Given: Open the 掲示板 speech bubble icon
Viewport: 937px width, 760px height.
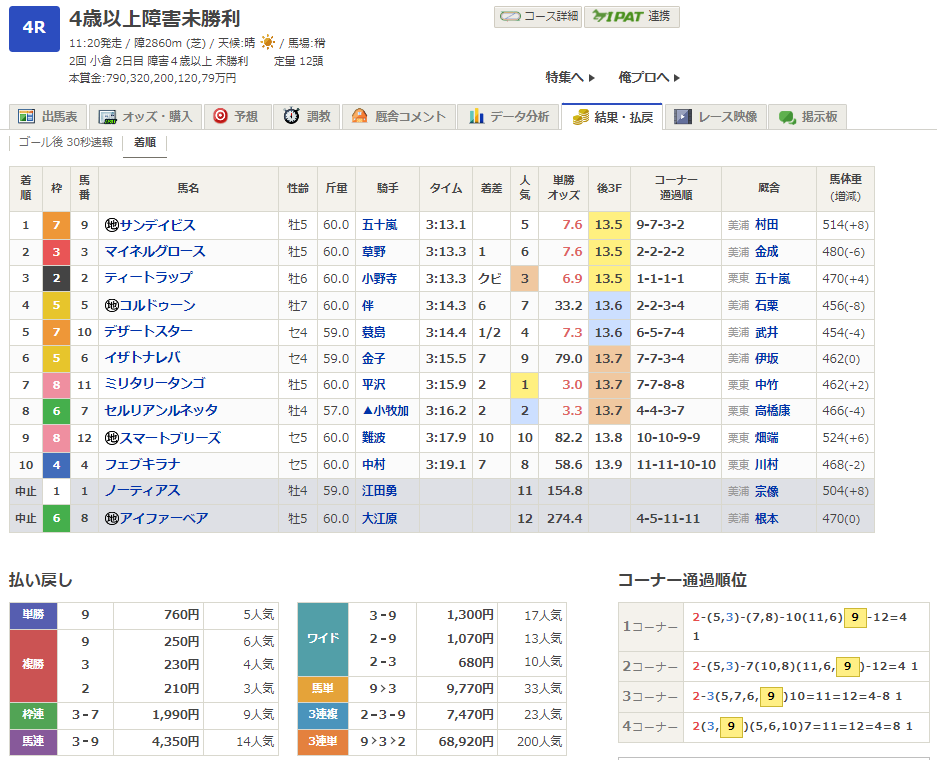Looking at the screenshot, I should pos(787,117).
